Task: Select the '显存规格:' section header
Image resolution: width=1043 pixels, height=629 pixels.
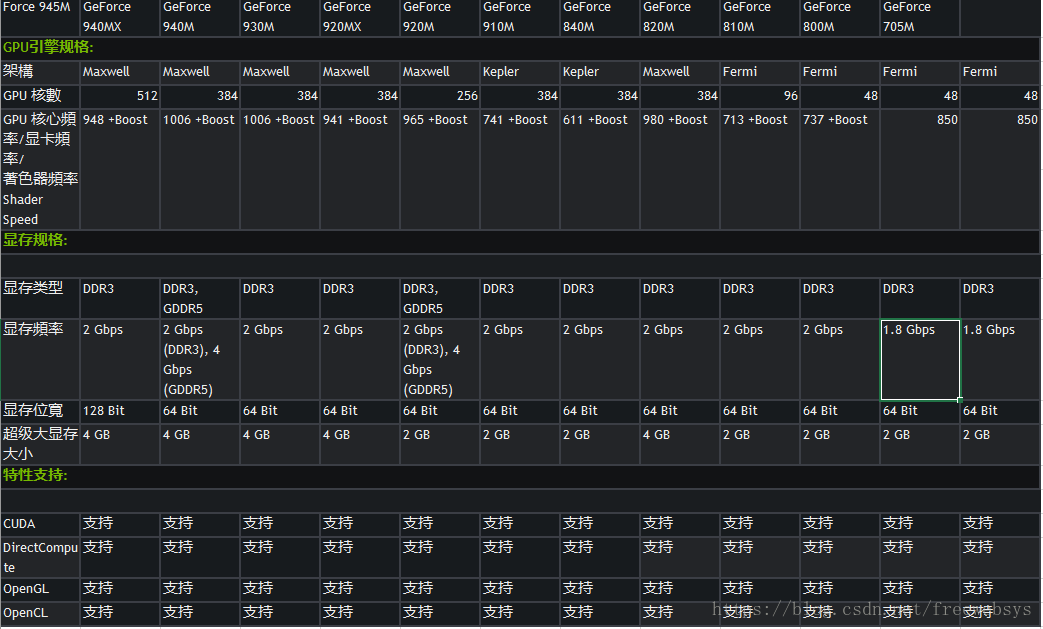Action: [35, 240]
